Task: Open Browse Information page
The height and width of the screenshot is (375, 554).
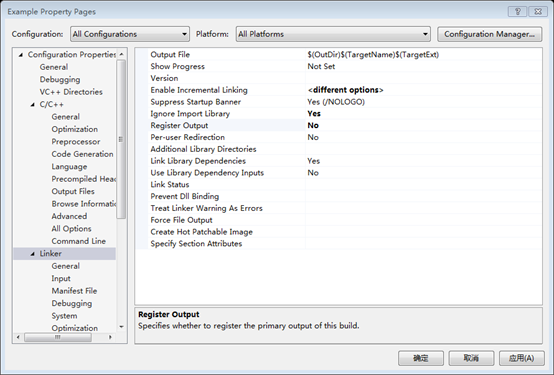Action: (84, 204)
